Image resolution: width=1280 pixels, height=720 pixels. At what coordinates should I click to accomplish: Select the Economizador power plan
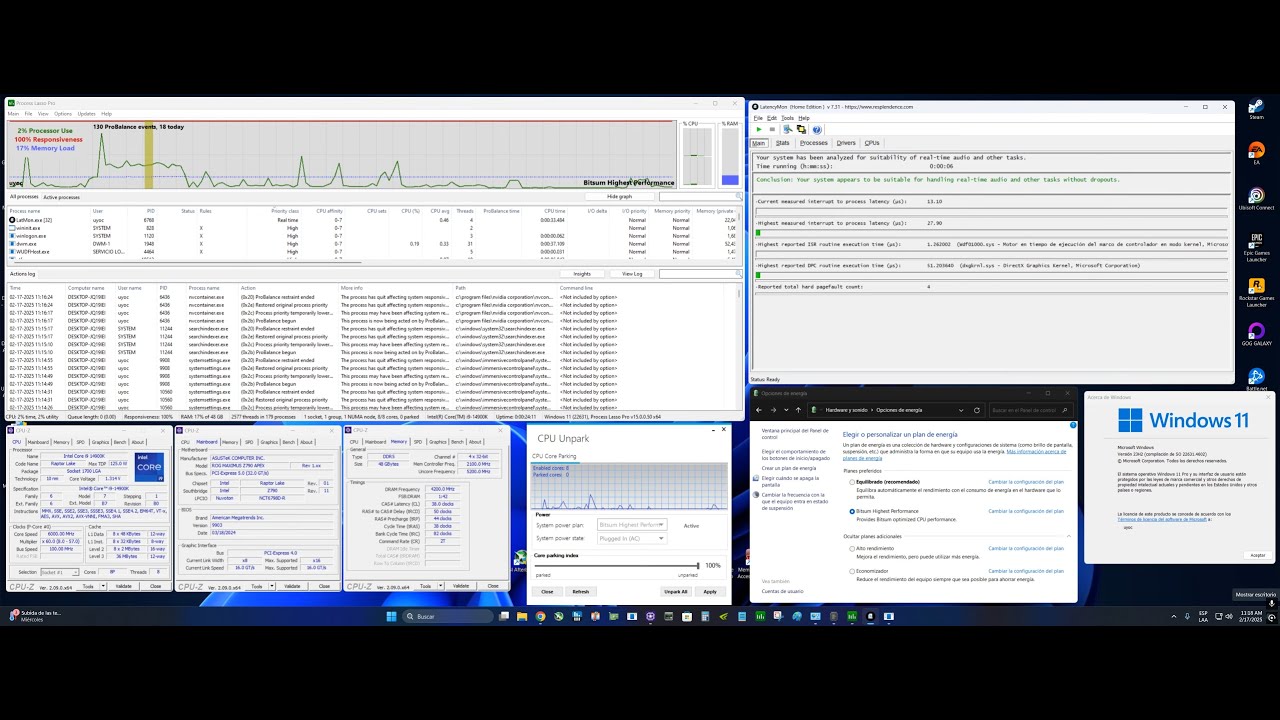coord(853,572)
